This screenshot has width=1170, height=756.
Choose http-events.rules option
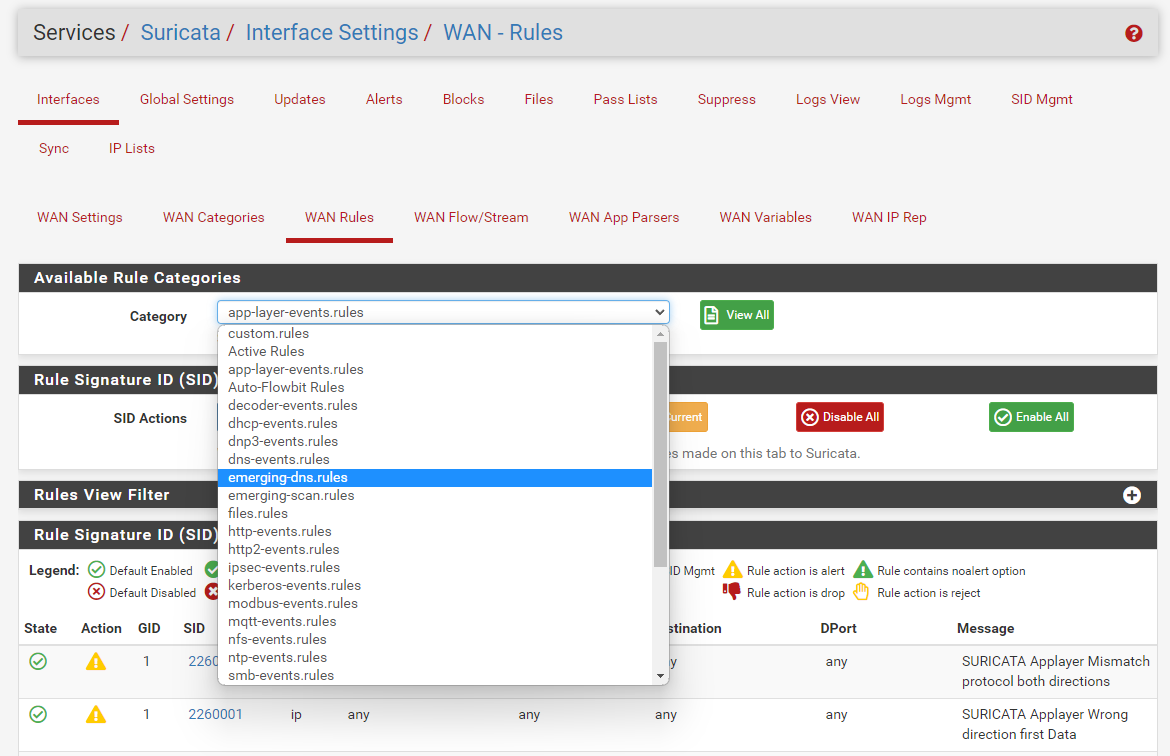435,531
